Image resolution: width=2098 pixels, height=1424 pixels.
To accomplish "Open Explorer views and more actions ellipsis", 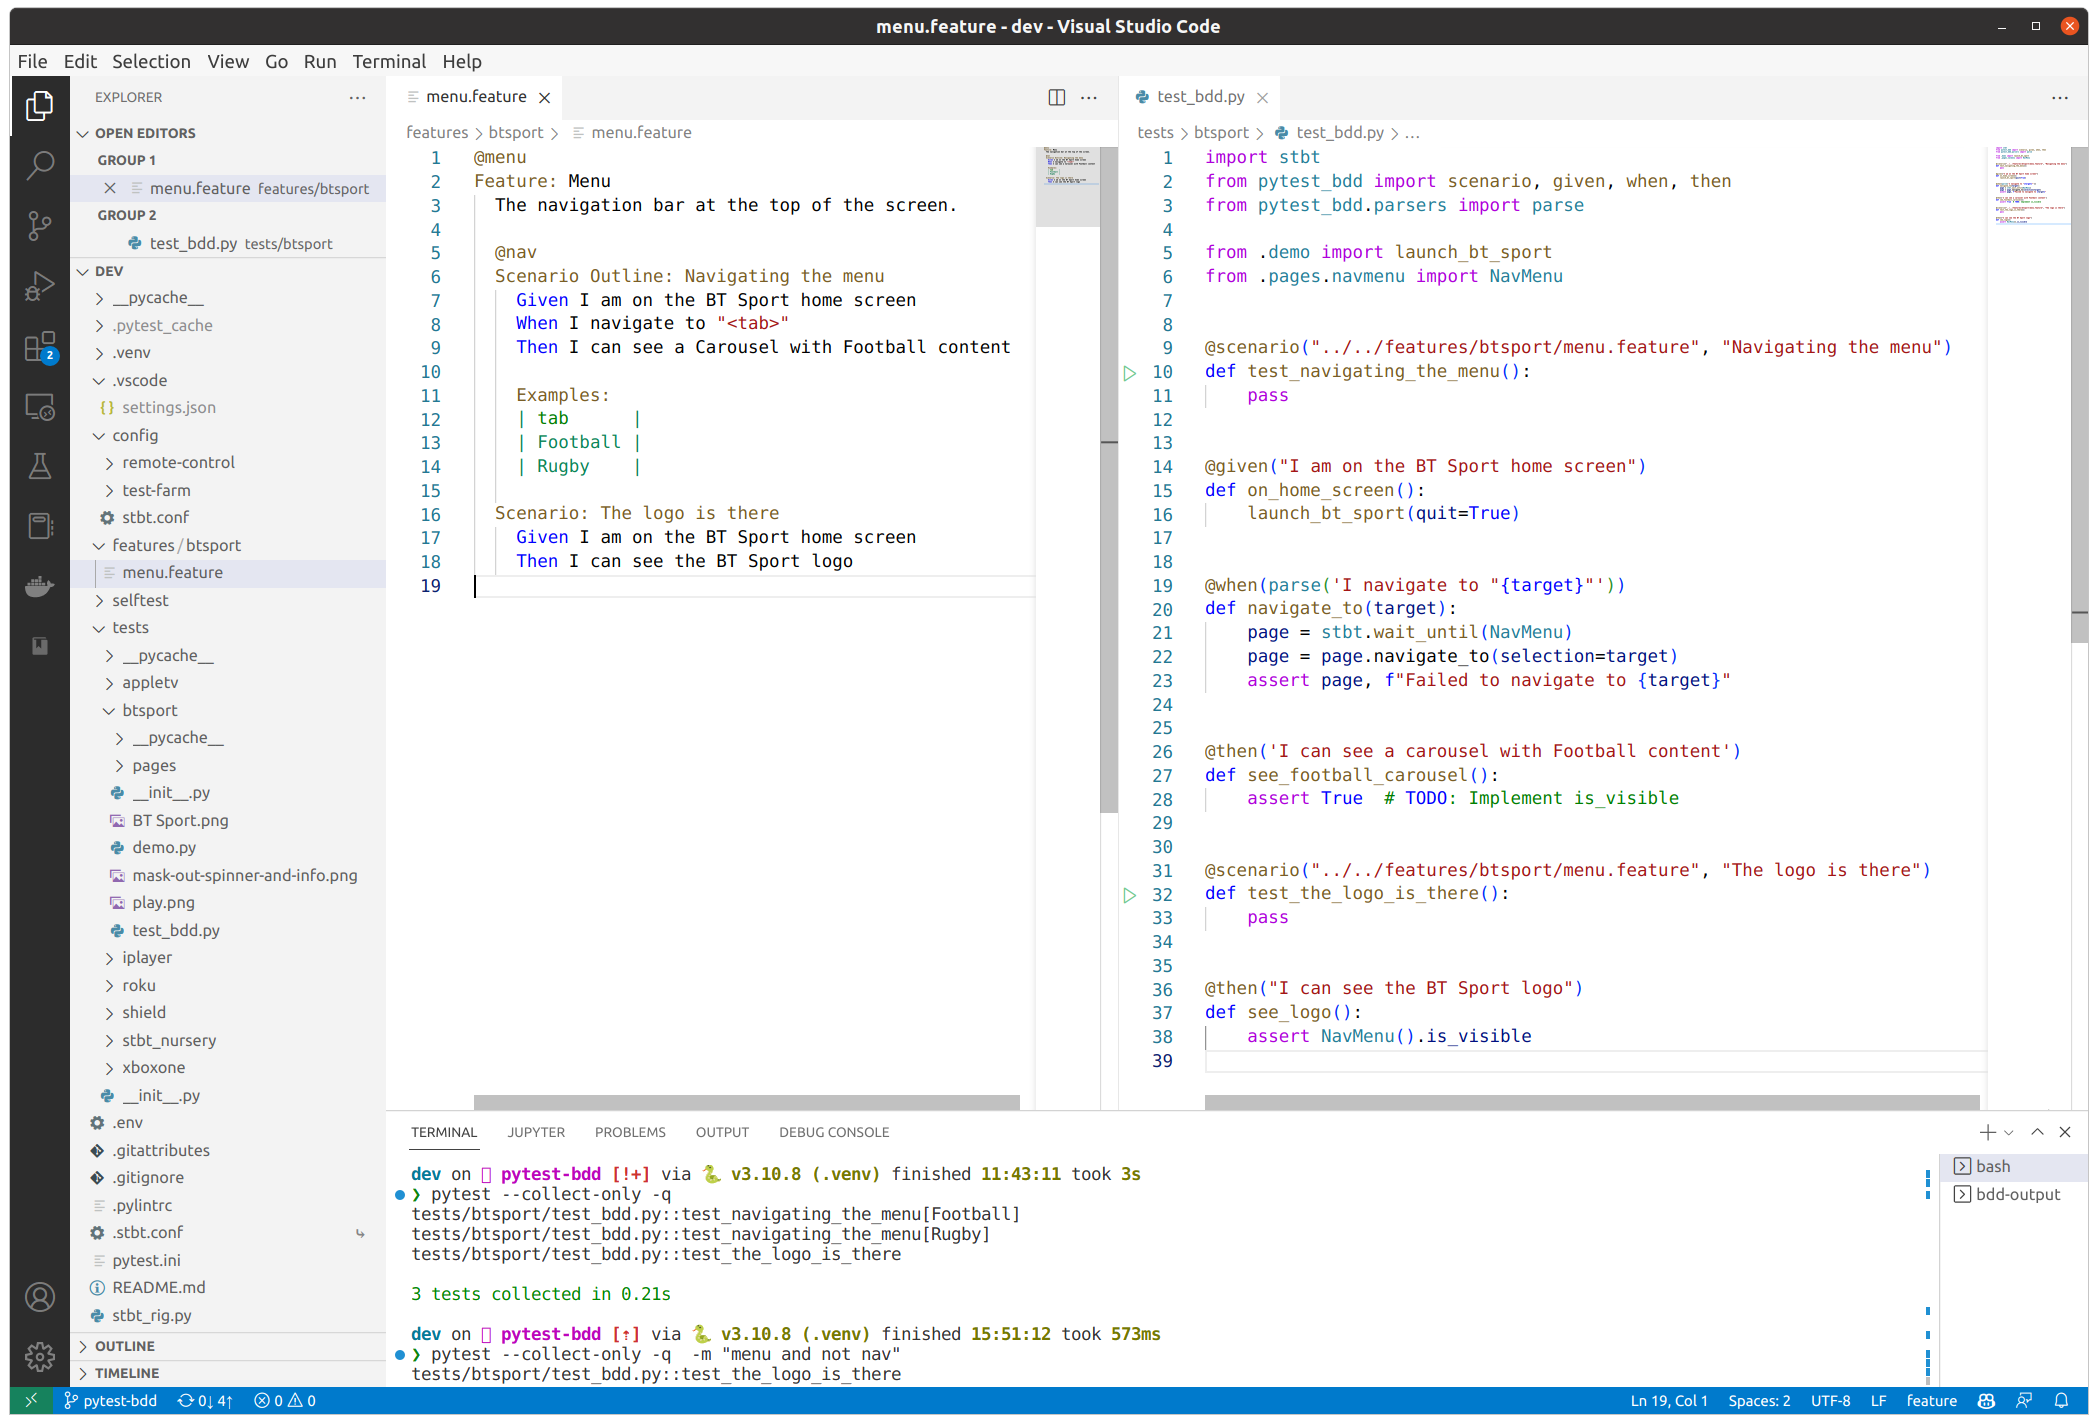I will pos(357,97).
